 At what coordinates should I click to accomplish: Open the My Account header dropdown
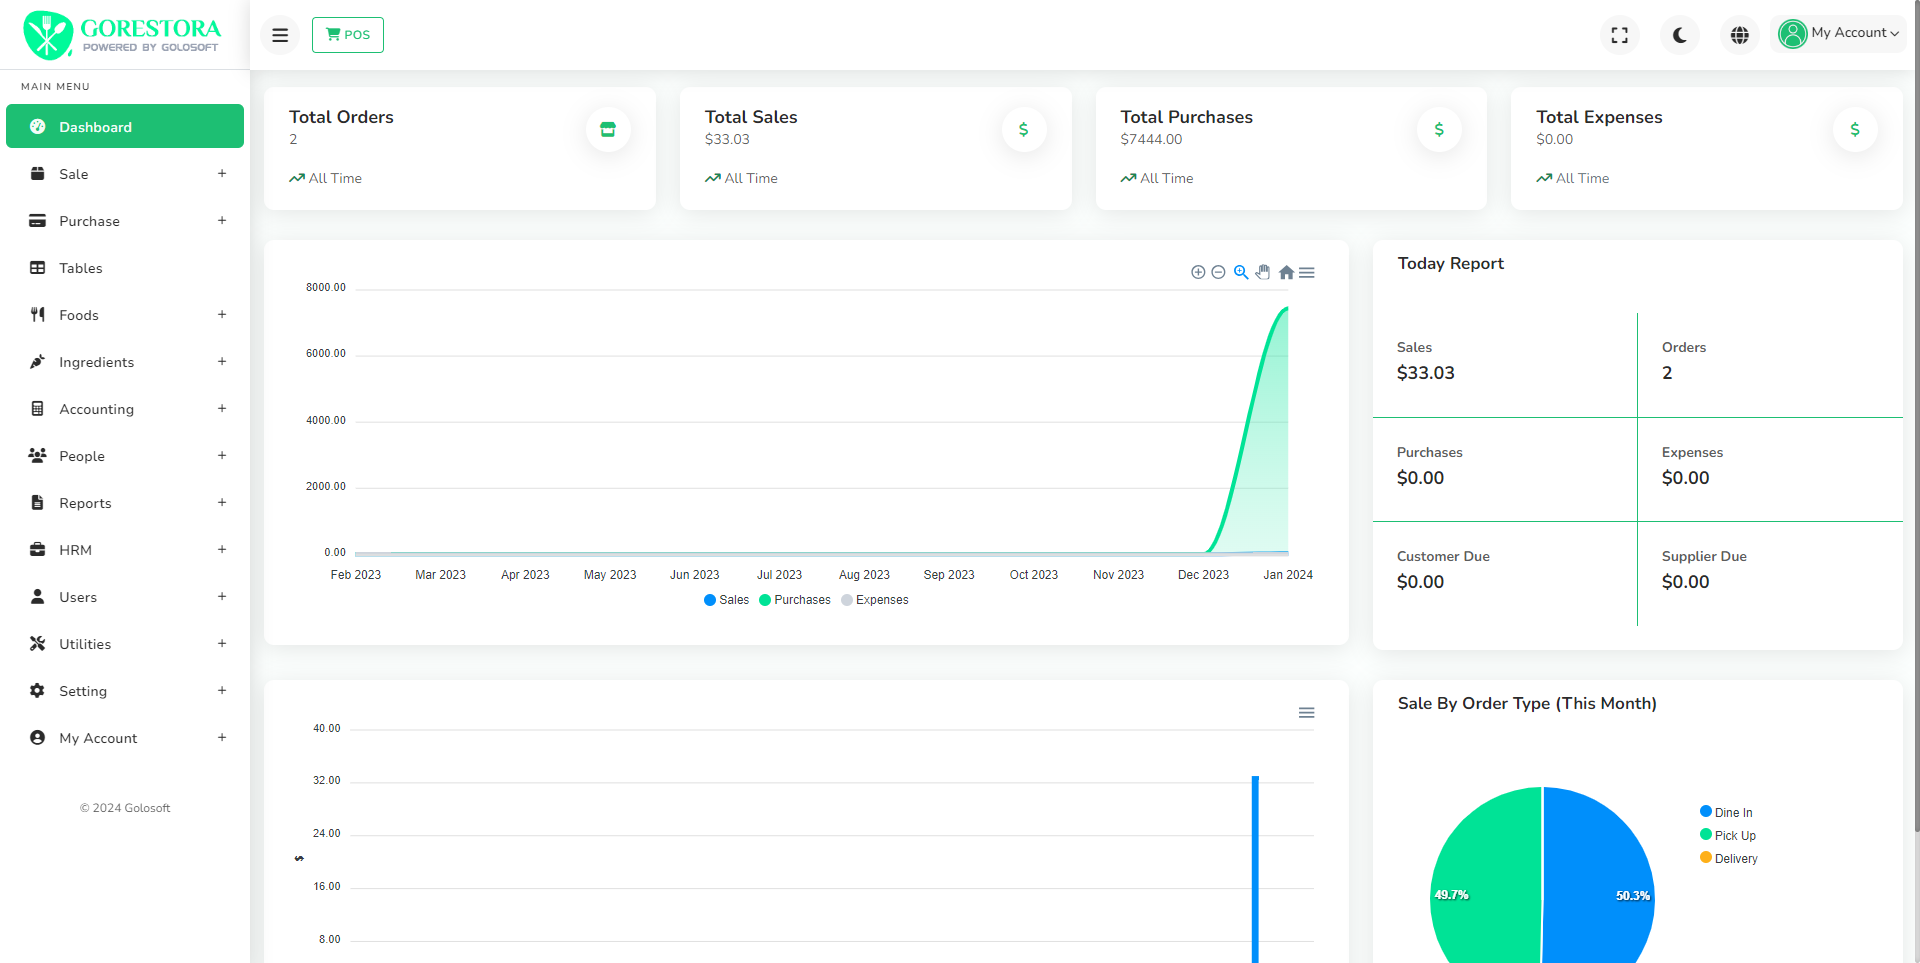[x=1840, y=33]
